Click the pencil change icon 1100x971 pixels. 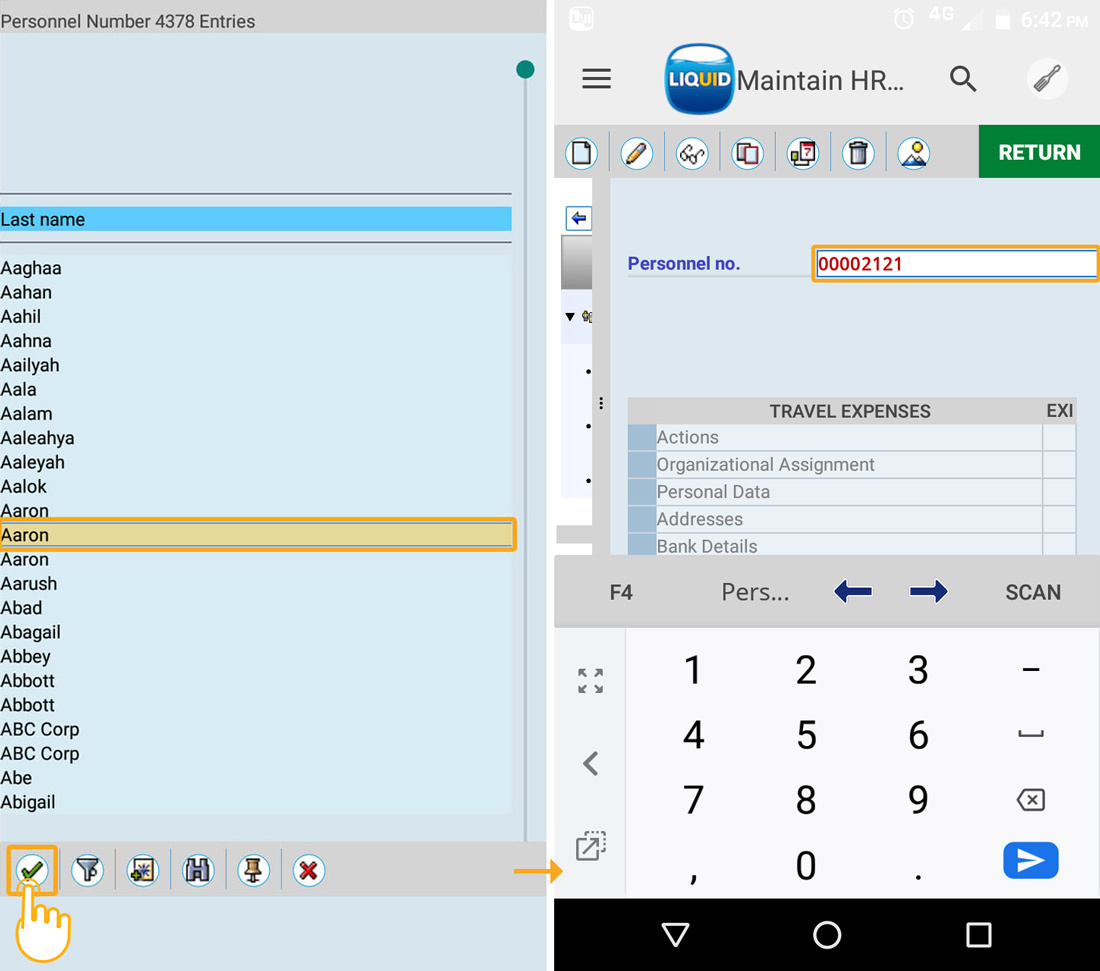click(x=636, y=153)
